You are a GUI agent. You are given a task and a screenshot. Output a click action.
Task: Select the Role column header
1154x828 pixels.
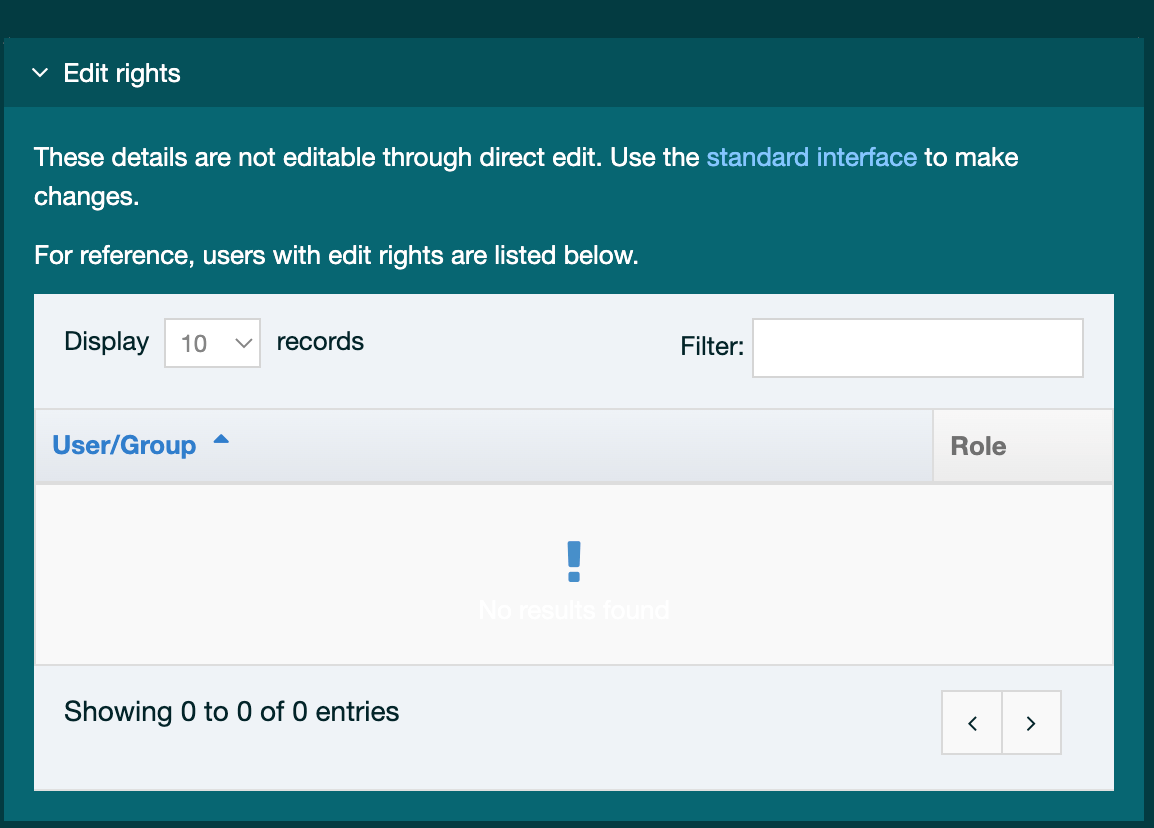click(x=978, y=446)
